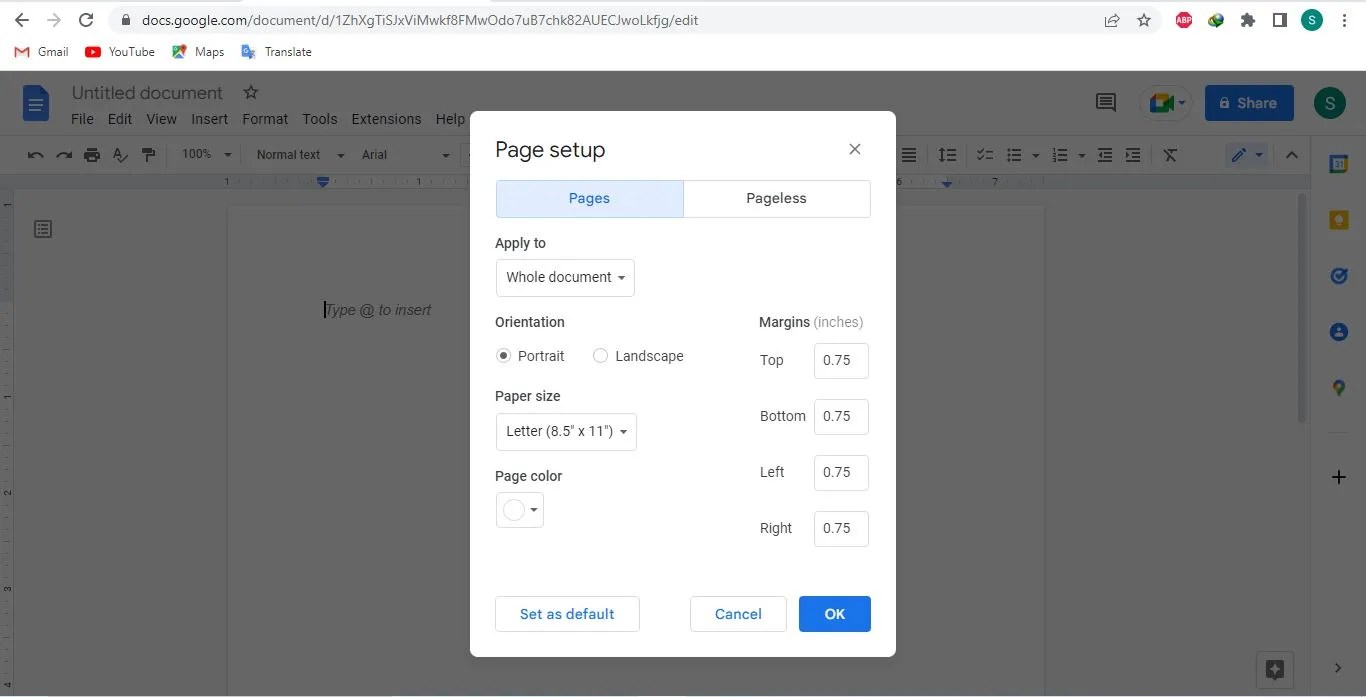This screenshot has width=1366, height=697.
Task: Select the Landscape orientation radio button
Action: click(x=600, y=355)
